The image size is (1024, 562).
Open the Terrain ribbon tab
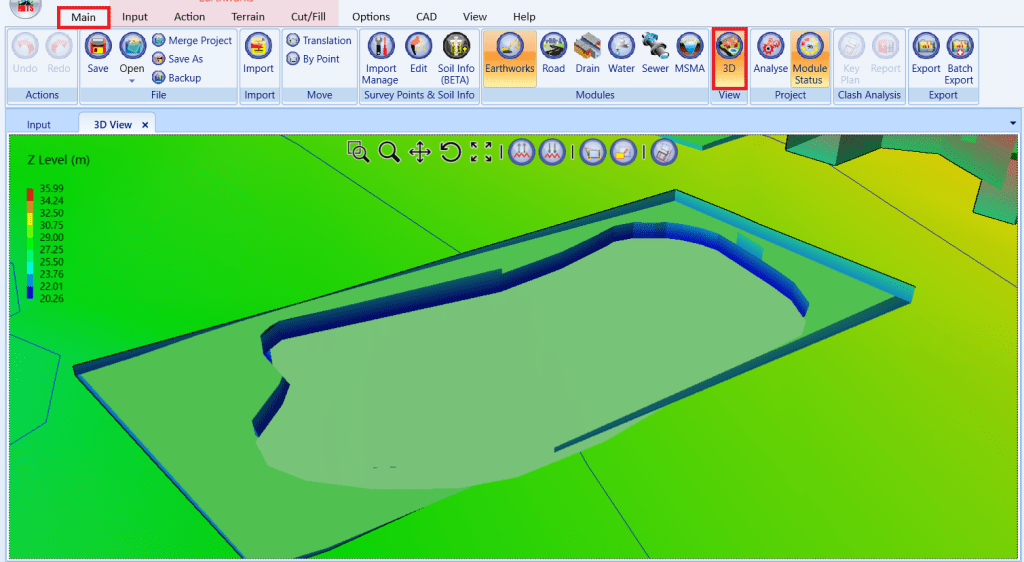coord(248,17)
